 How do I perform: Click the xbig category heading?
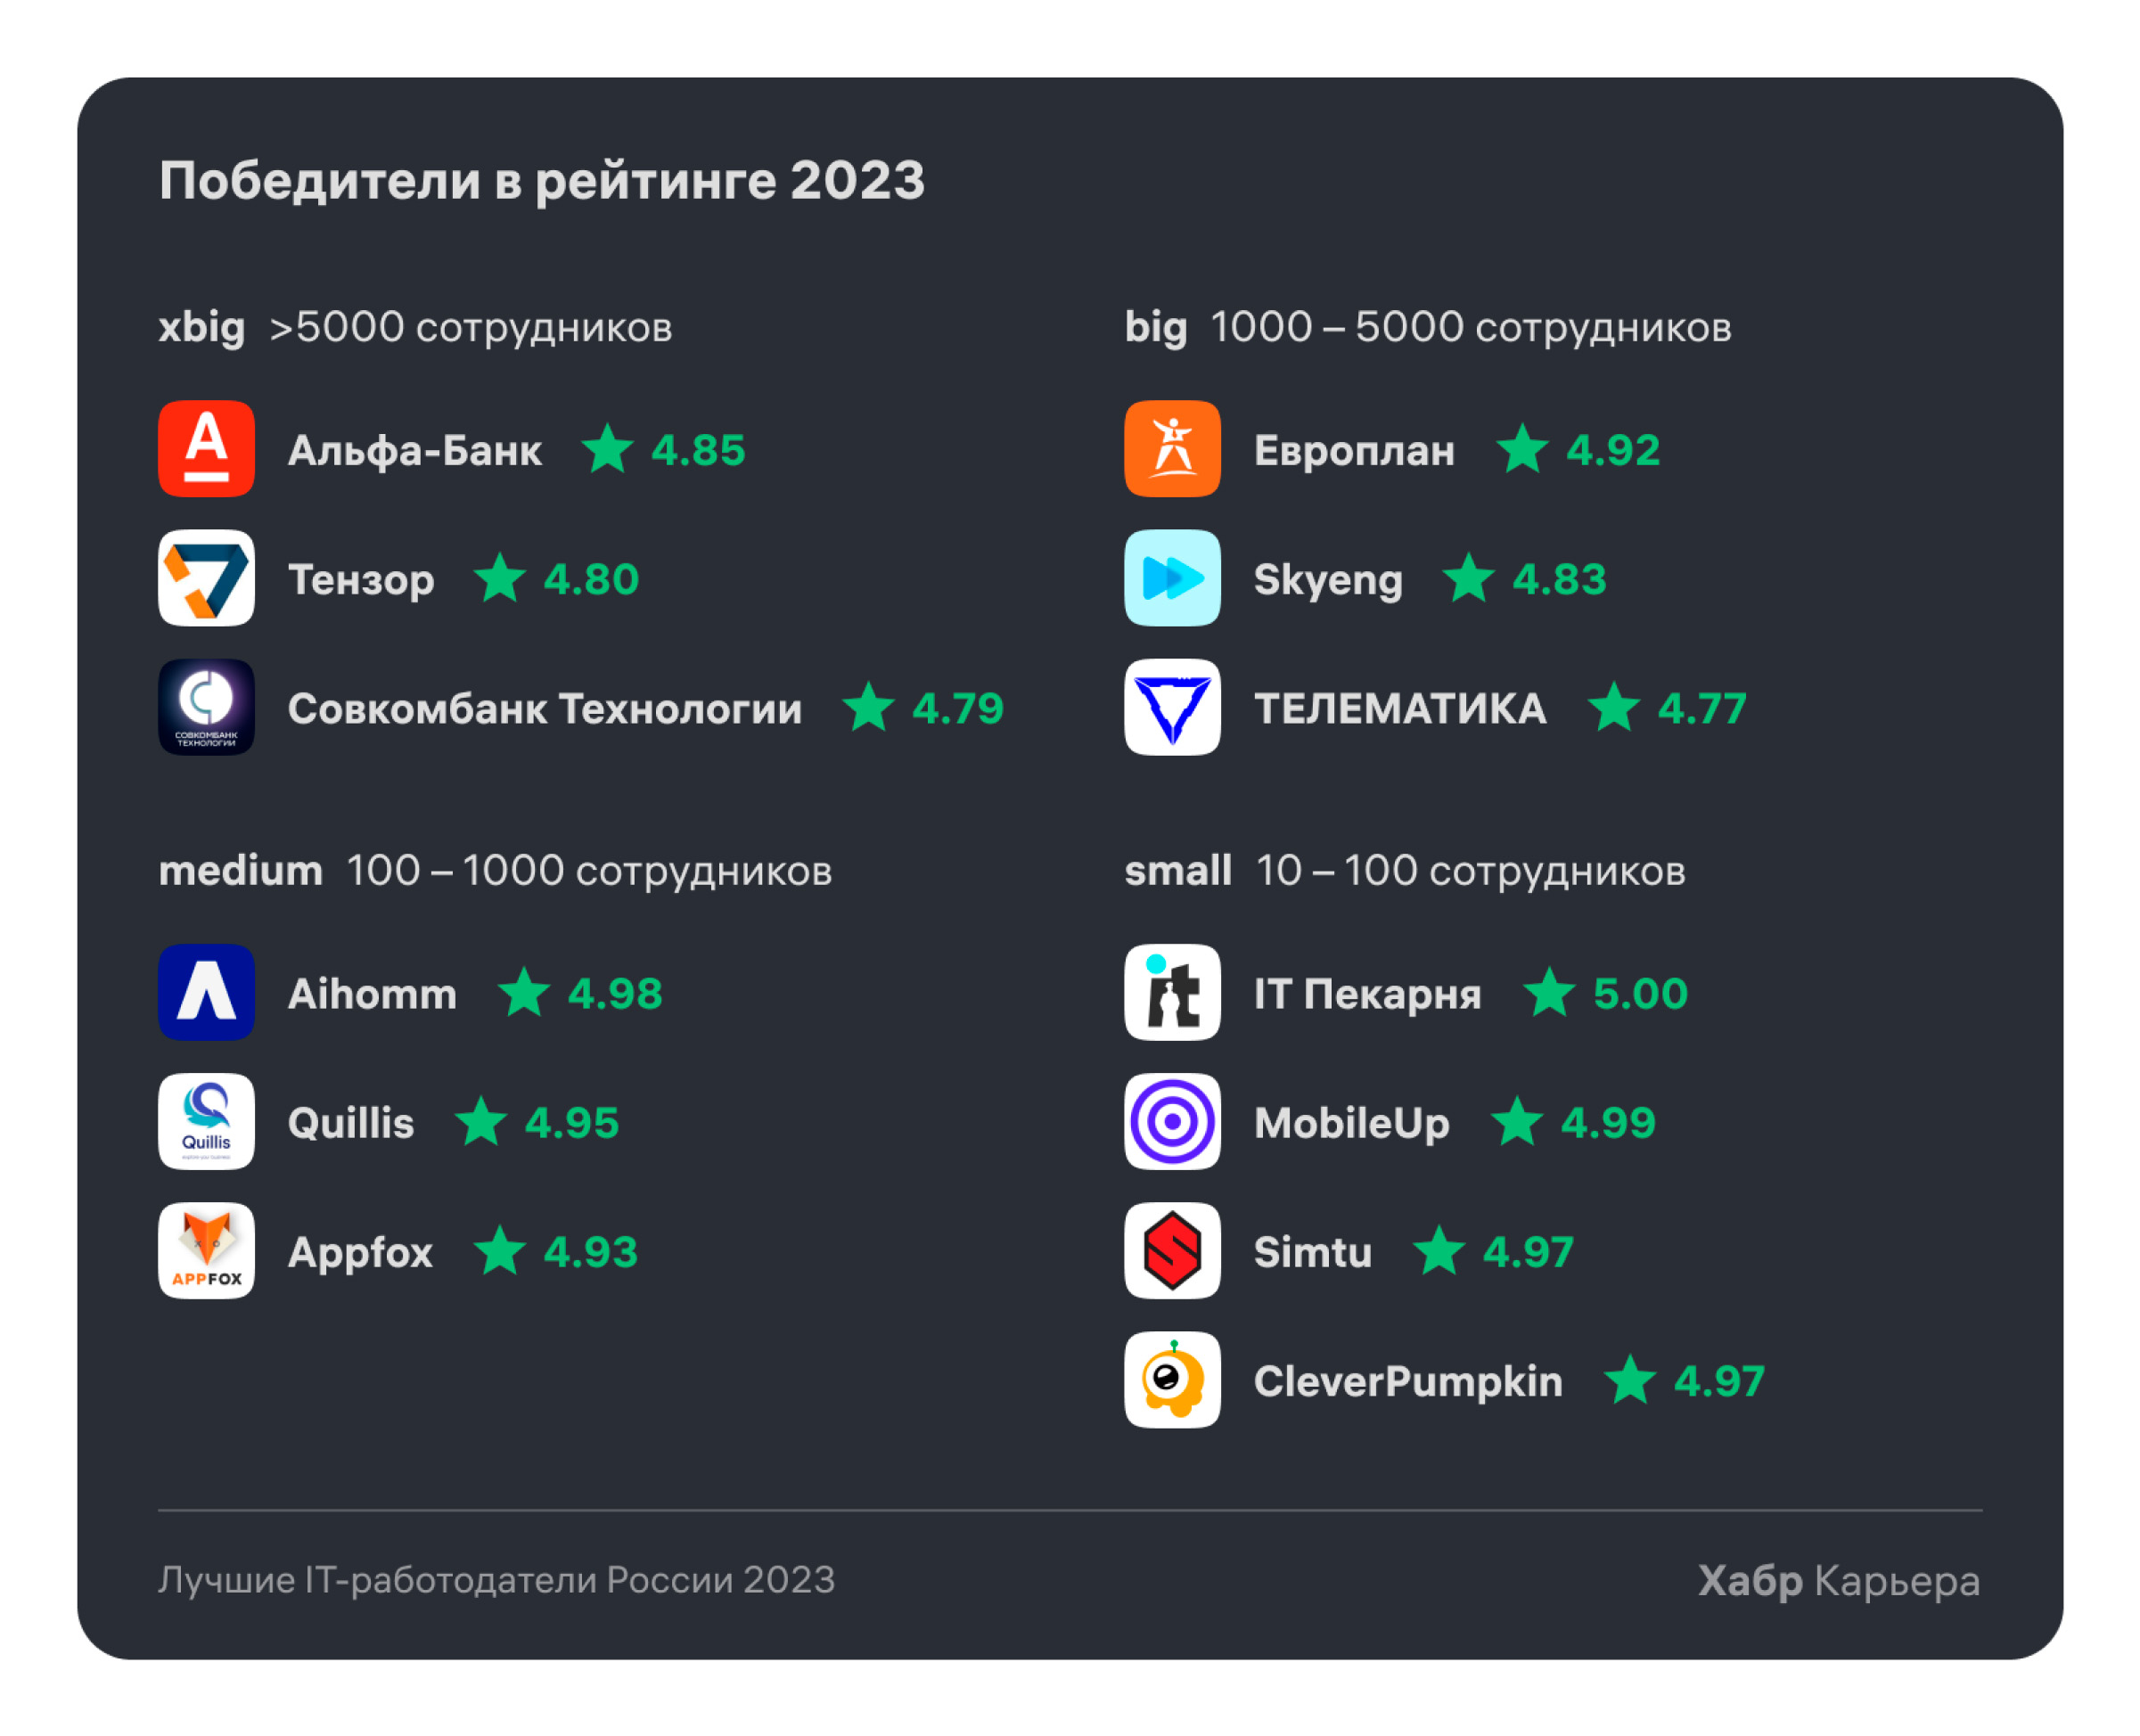point(202,327)
